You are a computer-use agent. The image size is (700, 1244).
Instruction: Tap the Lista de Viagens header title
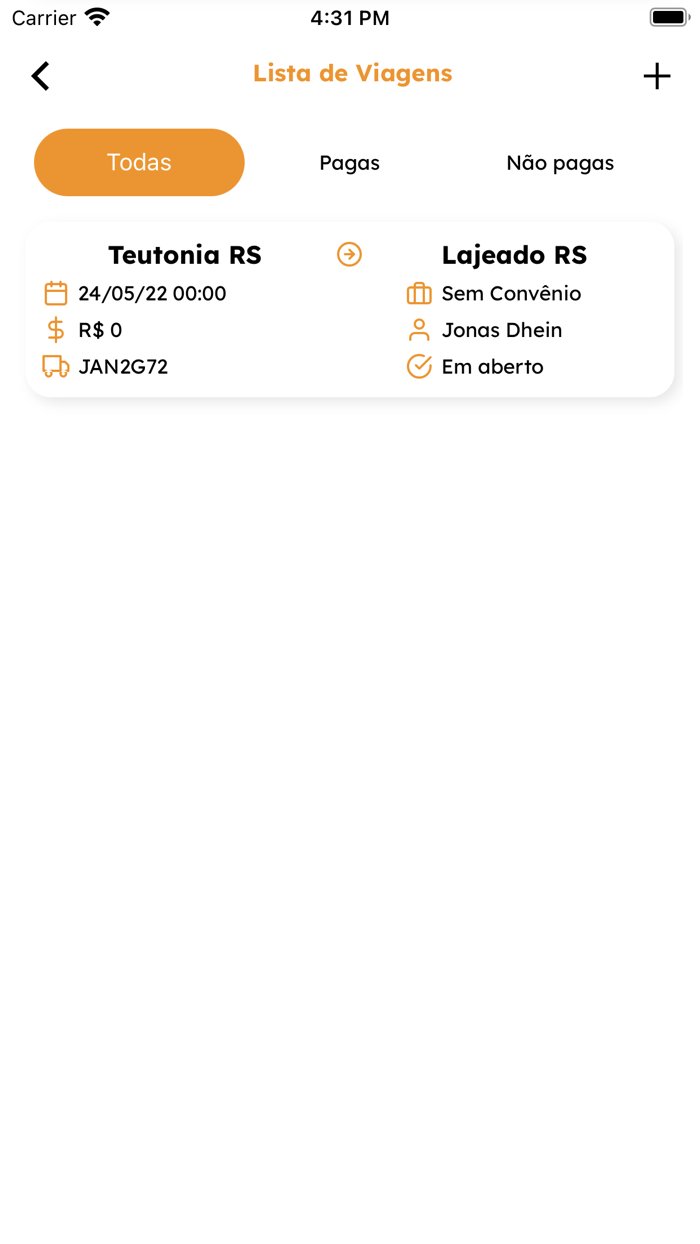click(x=352, y=73)
